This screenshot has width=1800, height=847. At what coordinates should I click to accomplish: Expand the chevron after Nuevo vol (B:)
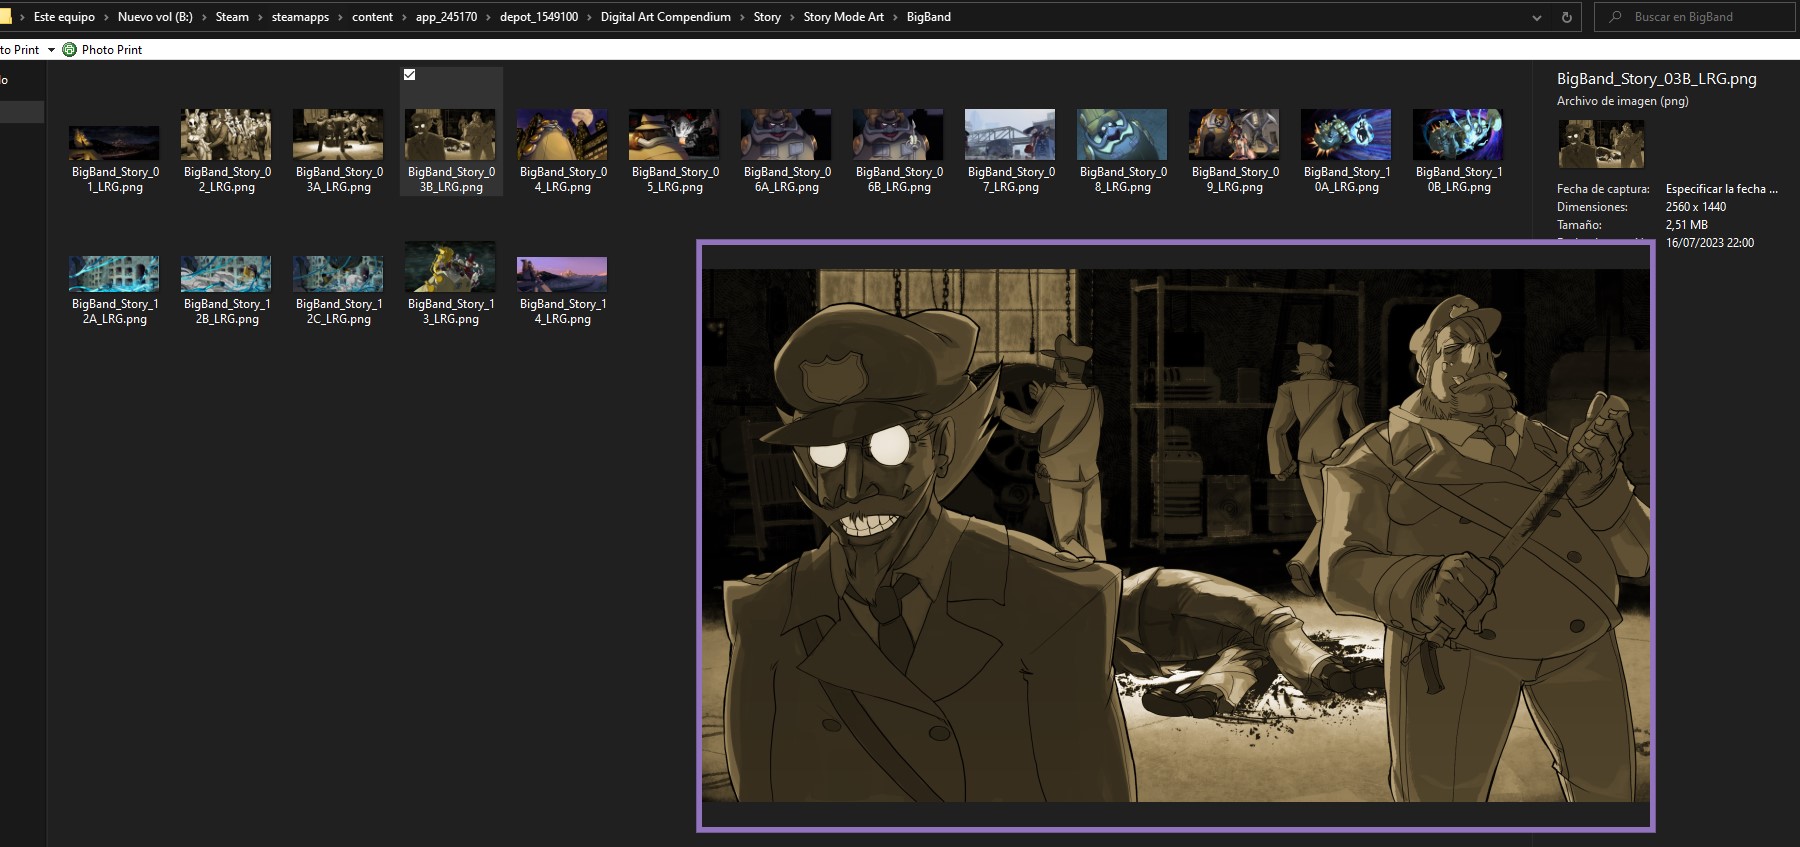(x=204, y=17)
